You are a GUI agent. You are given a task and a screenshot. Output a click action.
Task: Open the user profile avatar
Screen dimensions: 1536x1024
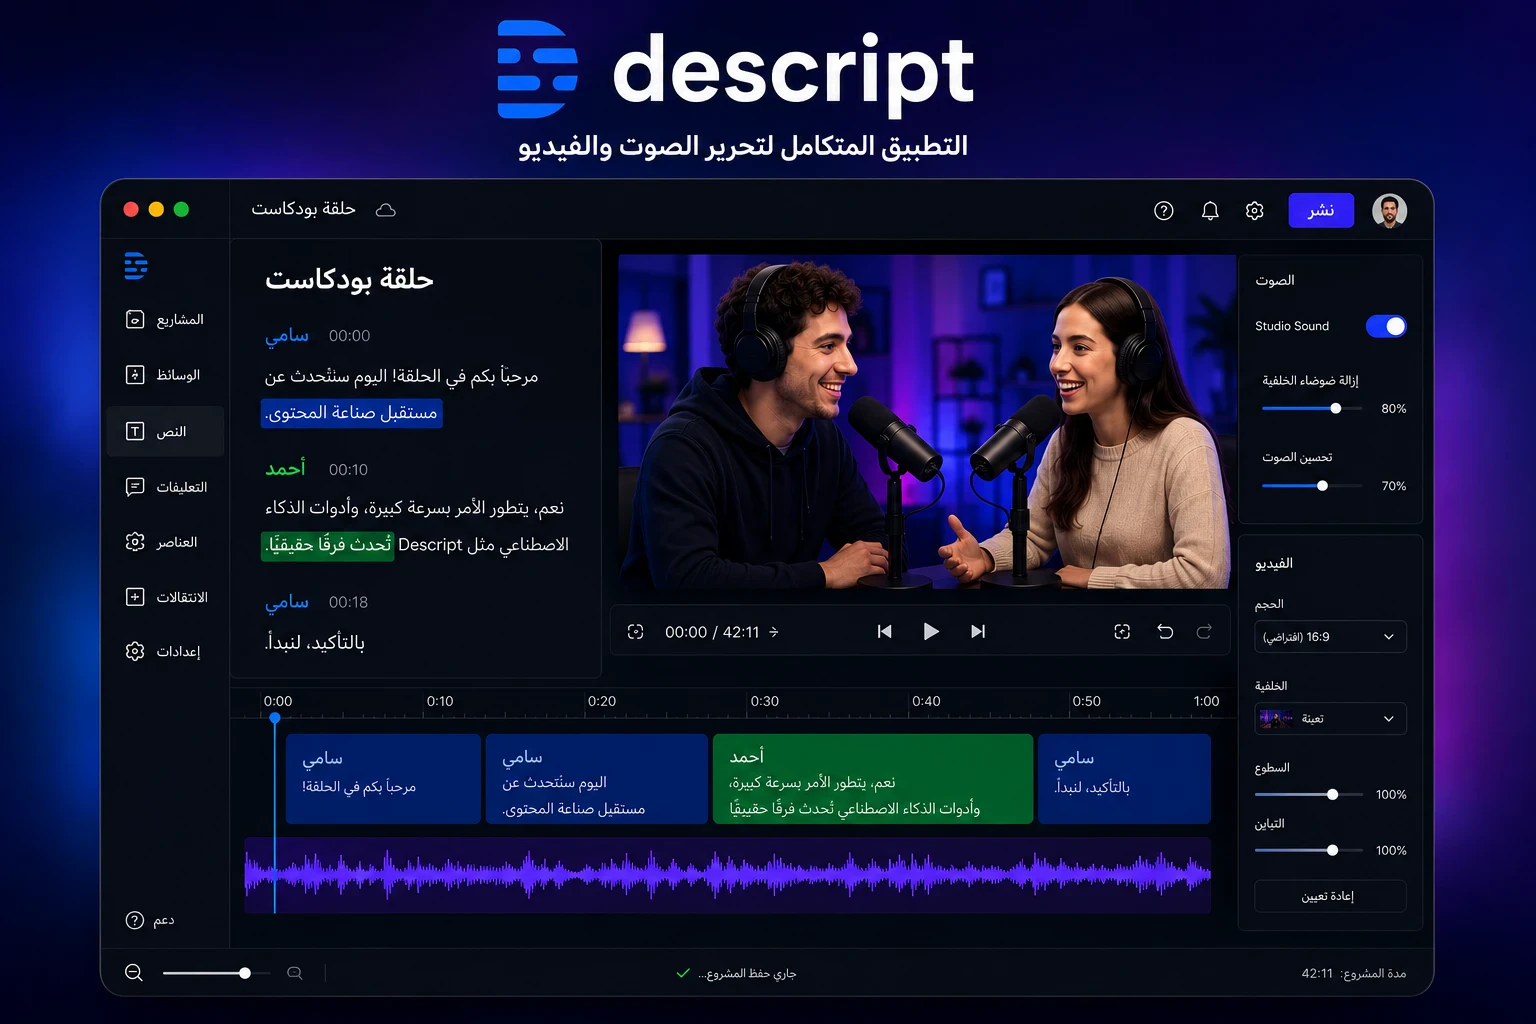(1389, 210)
